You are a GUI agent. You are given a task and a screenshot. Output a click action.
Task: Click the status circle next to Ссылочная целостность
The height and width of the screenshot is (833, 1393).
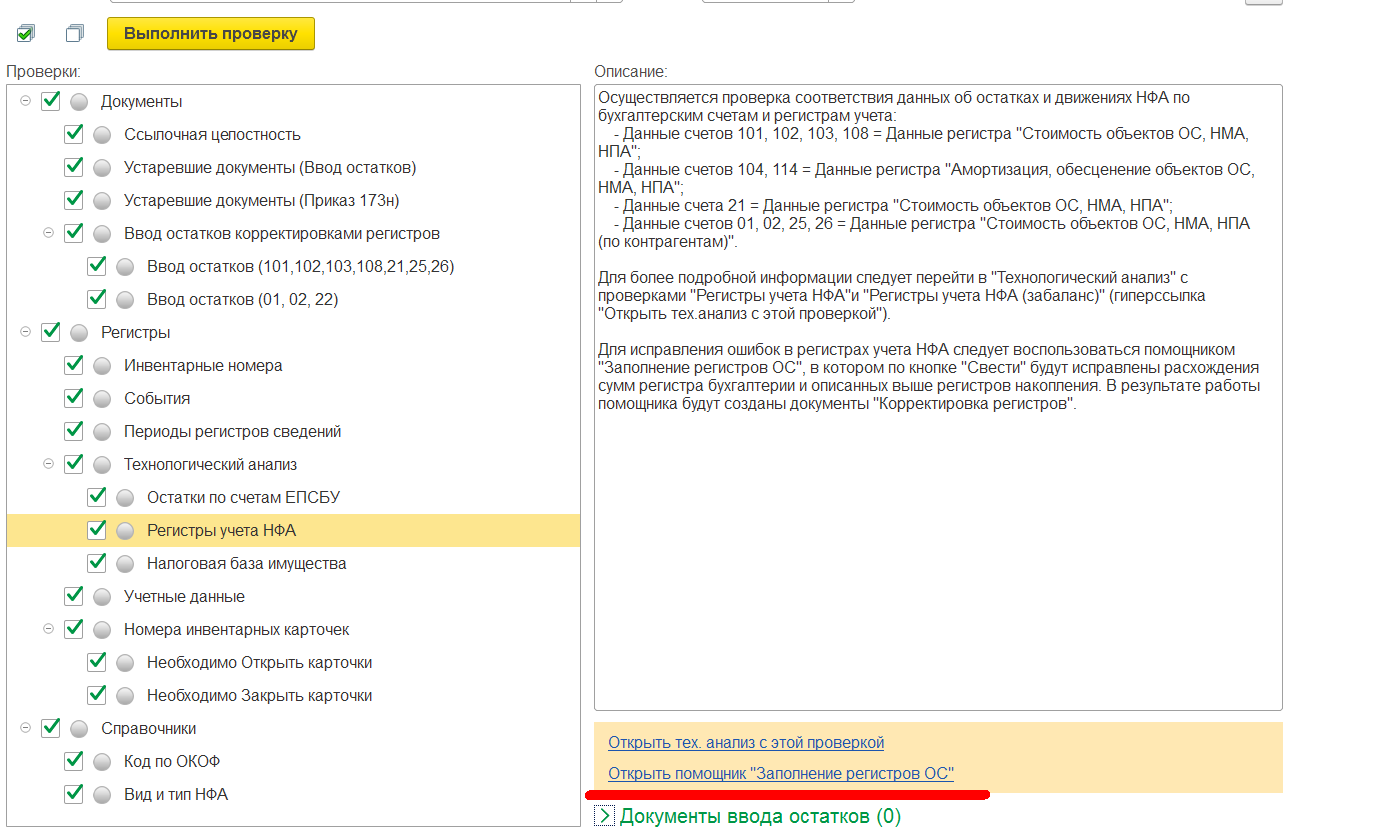click(102, 135)
